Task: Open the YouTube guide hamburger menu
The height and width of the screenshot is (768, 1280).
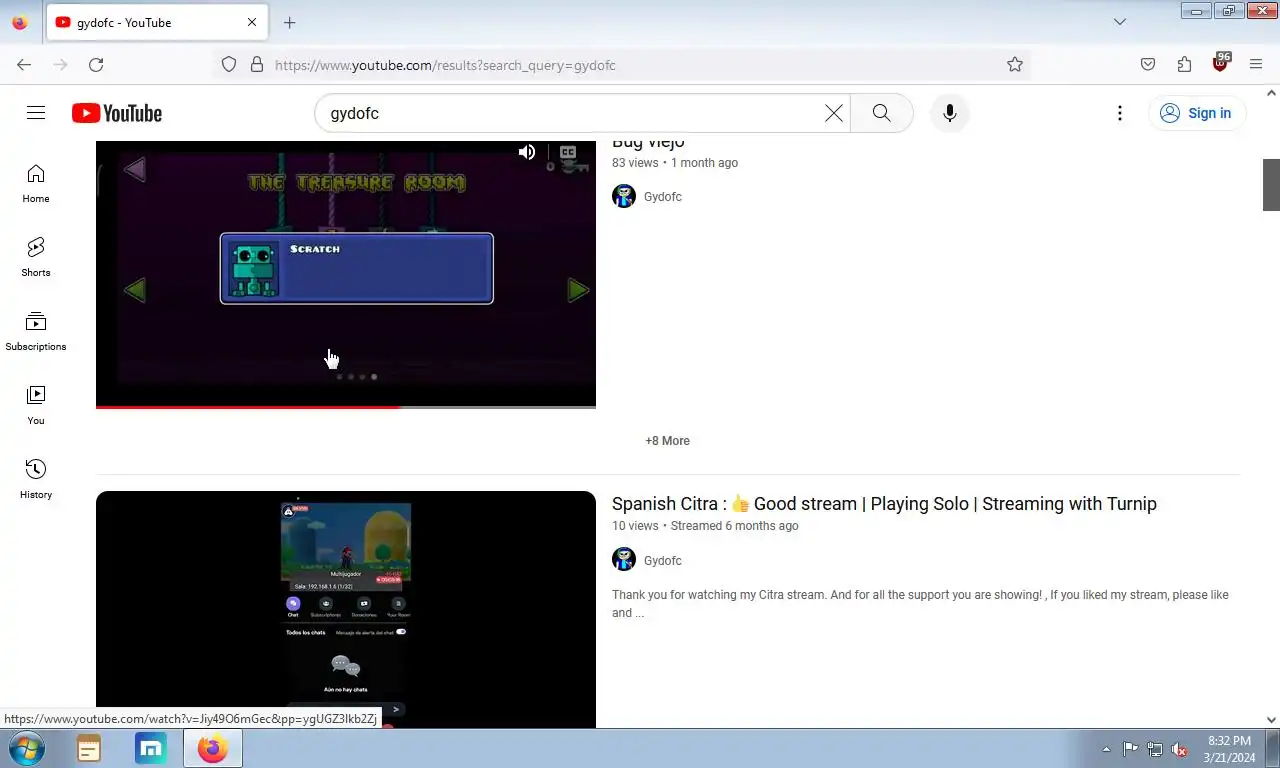Action: [36, 113]
